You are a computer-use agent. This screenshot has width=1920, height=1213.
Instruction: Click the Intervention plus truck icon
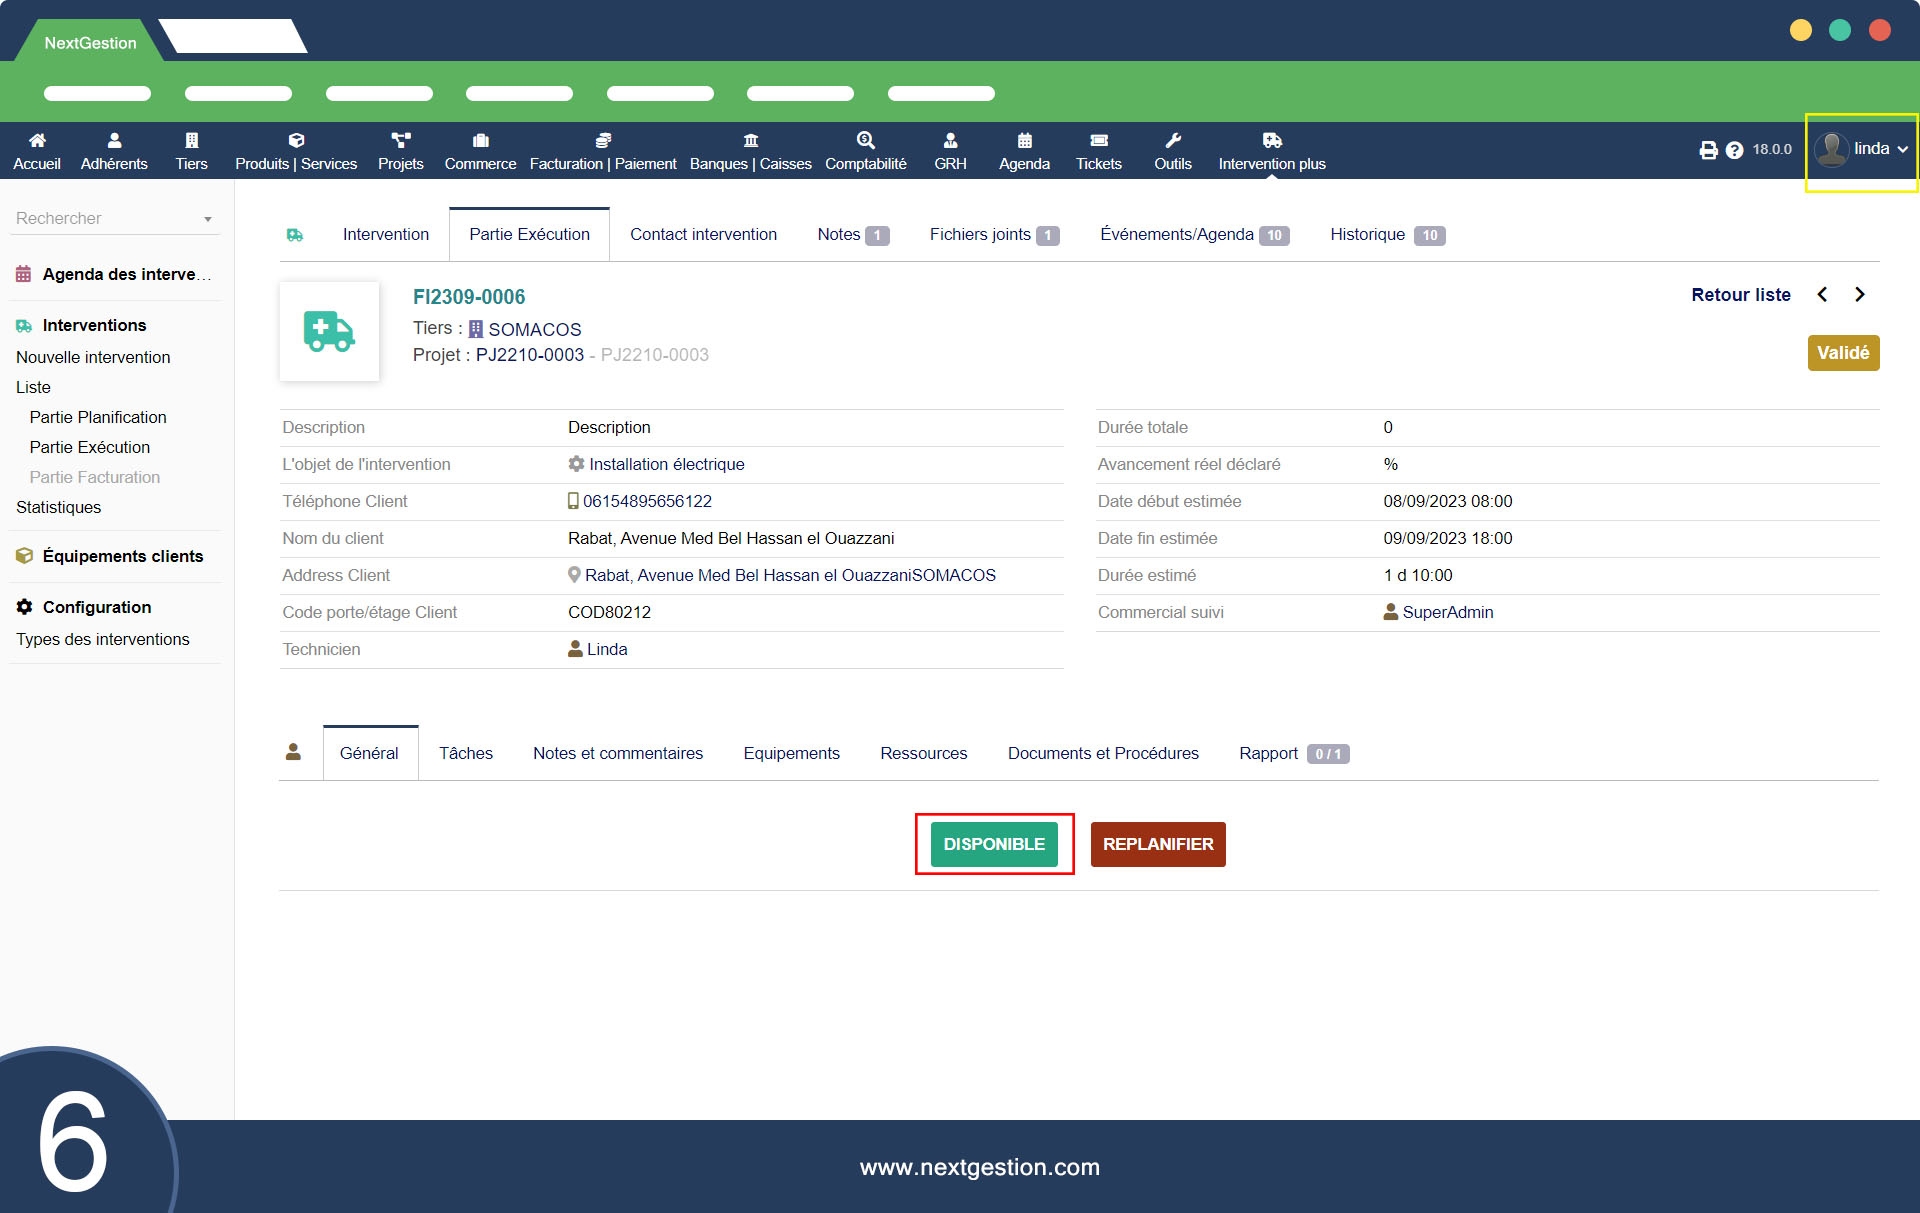[1271, 140]
